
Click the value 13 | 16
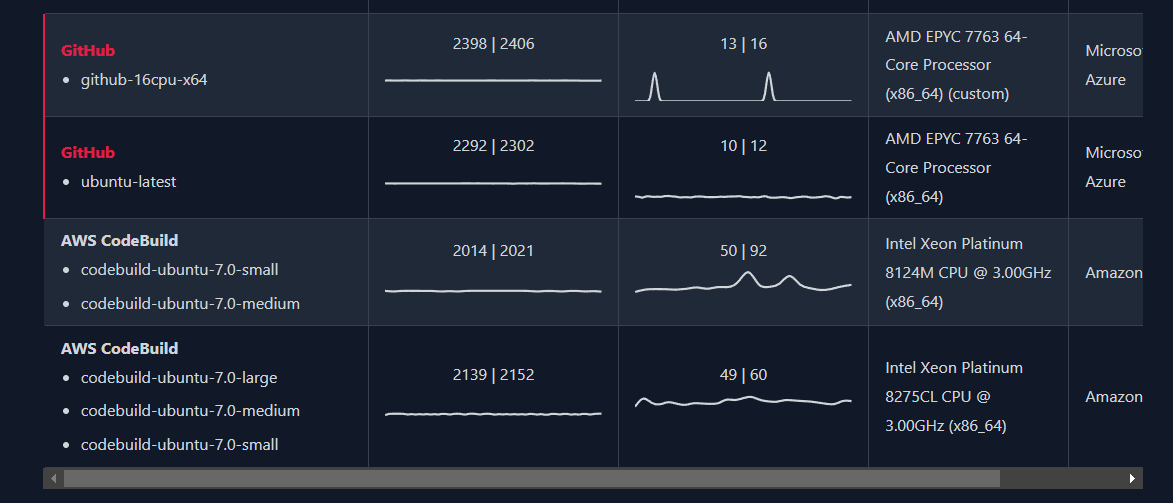point(744,44)
